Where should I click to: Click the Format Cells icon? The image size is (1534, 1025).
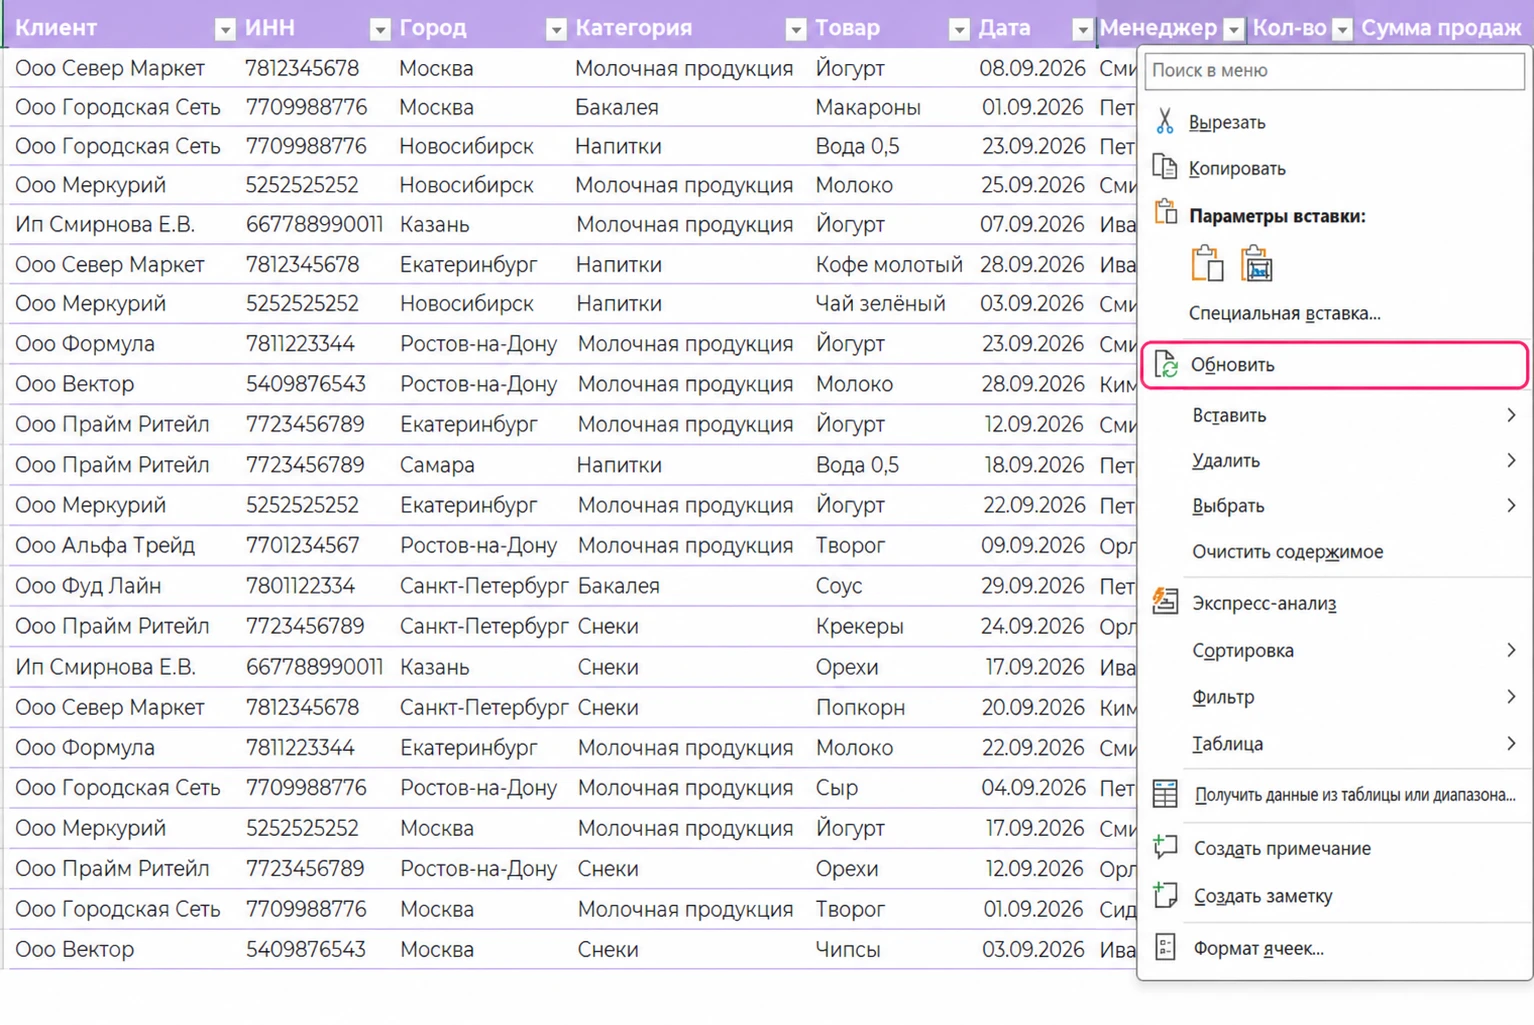point(1165,947)
